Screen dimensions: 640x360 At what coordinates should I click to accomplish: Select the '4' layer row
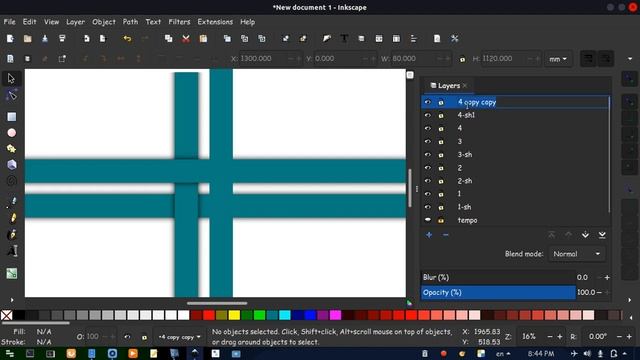pyautogui.click(x=515, y=128)
